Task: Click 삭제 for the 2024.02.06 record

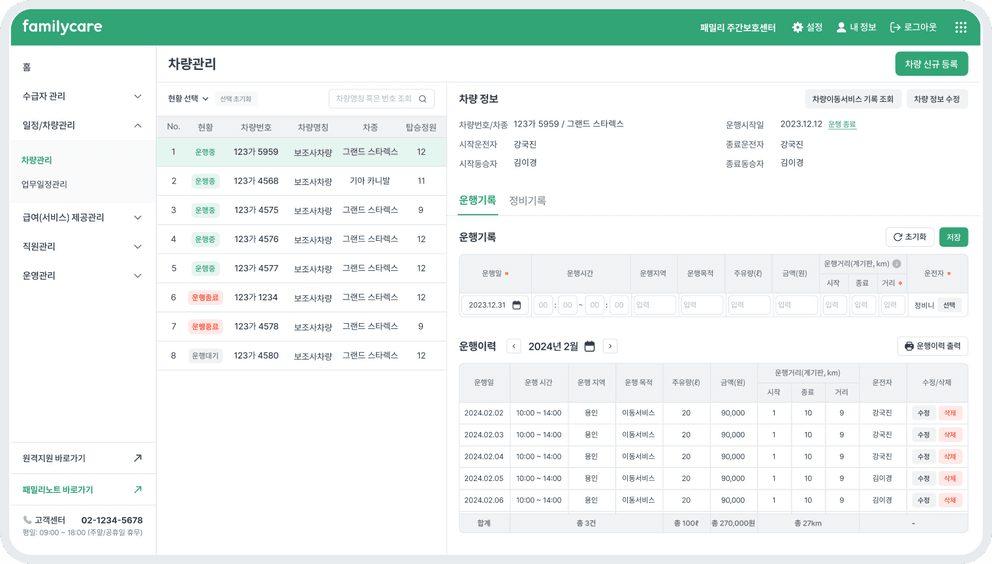Action: [950, 500]
